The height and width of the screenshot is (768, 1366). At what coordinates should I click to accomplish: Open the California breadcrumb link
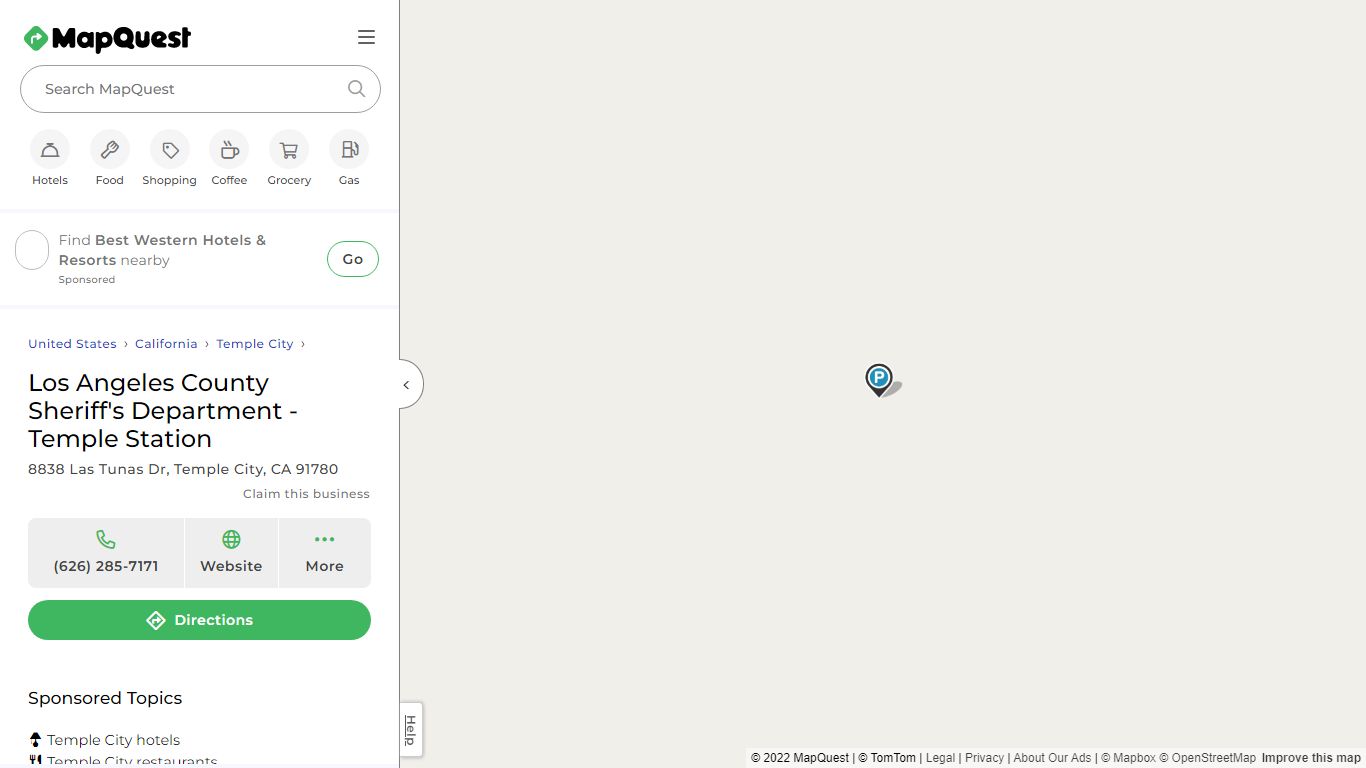click(x=166, y=344)
